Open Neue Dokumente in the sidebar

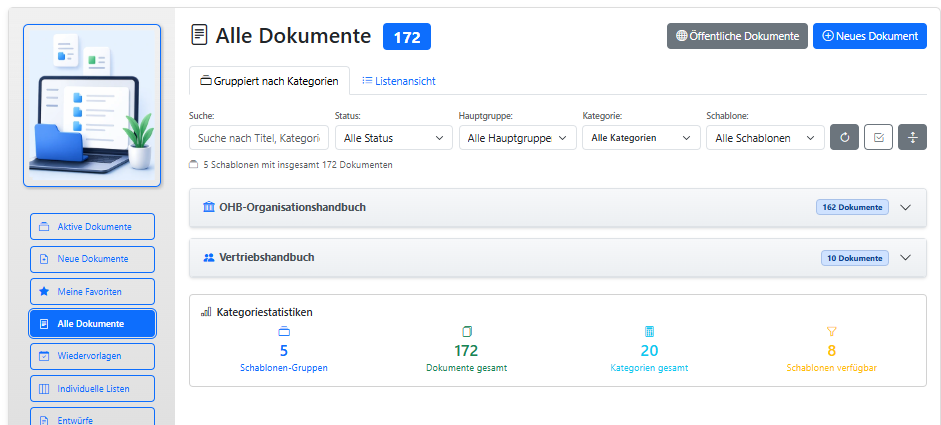tap(92, 259)
